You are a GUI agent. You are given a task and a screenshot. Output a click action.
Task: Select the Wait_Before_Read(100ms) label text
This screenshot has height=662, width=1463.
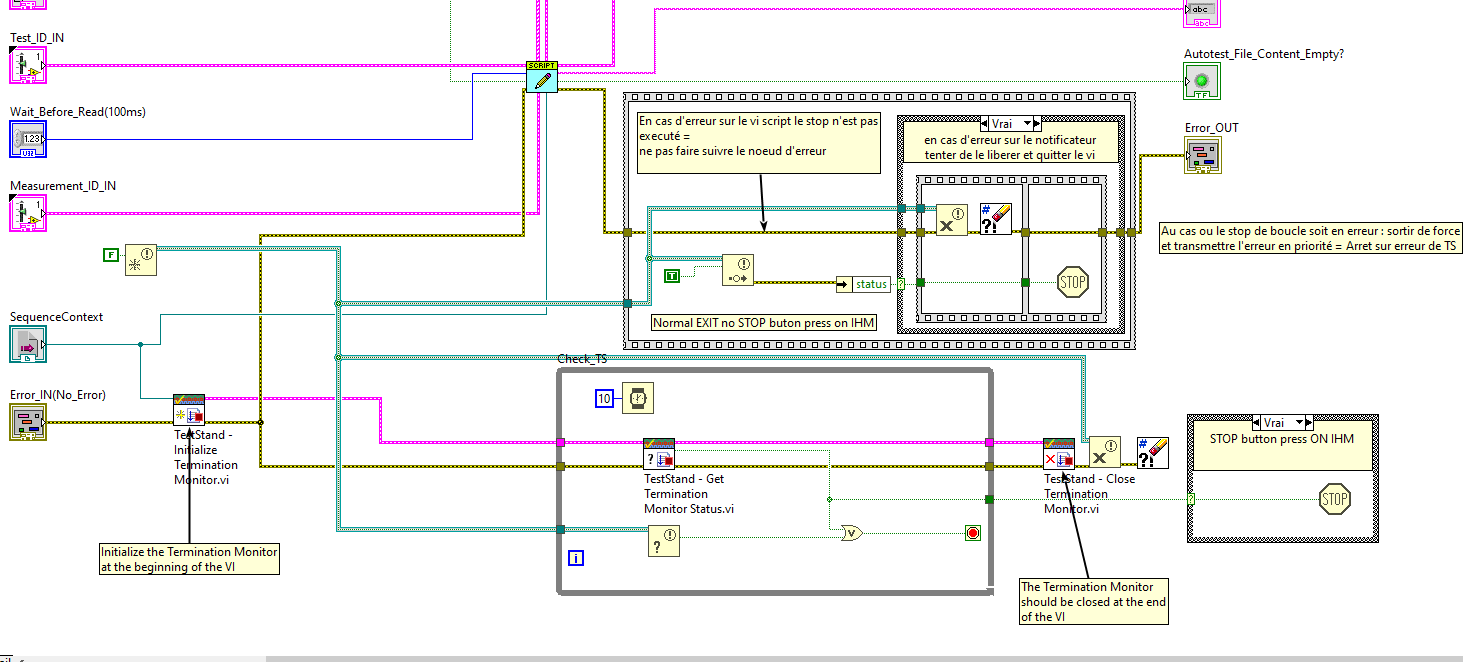[78, 112]
